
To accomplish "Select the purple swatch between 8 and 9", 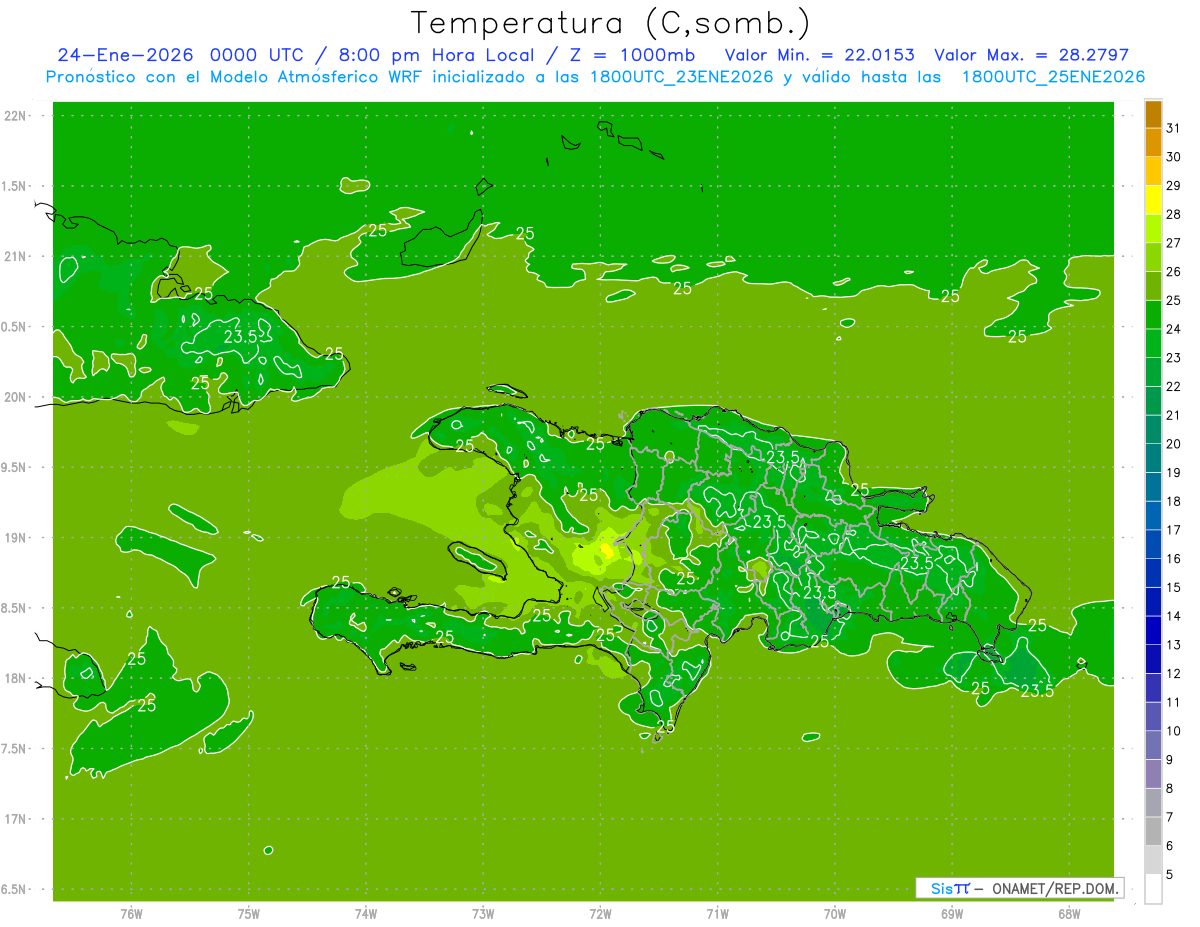I will coord(1153,774).
